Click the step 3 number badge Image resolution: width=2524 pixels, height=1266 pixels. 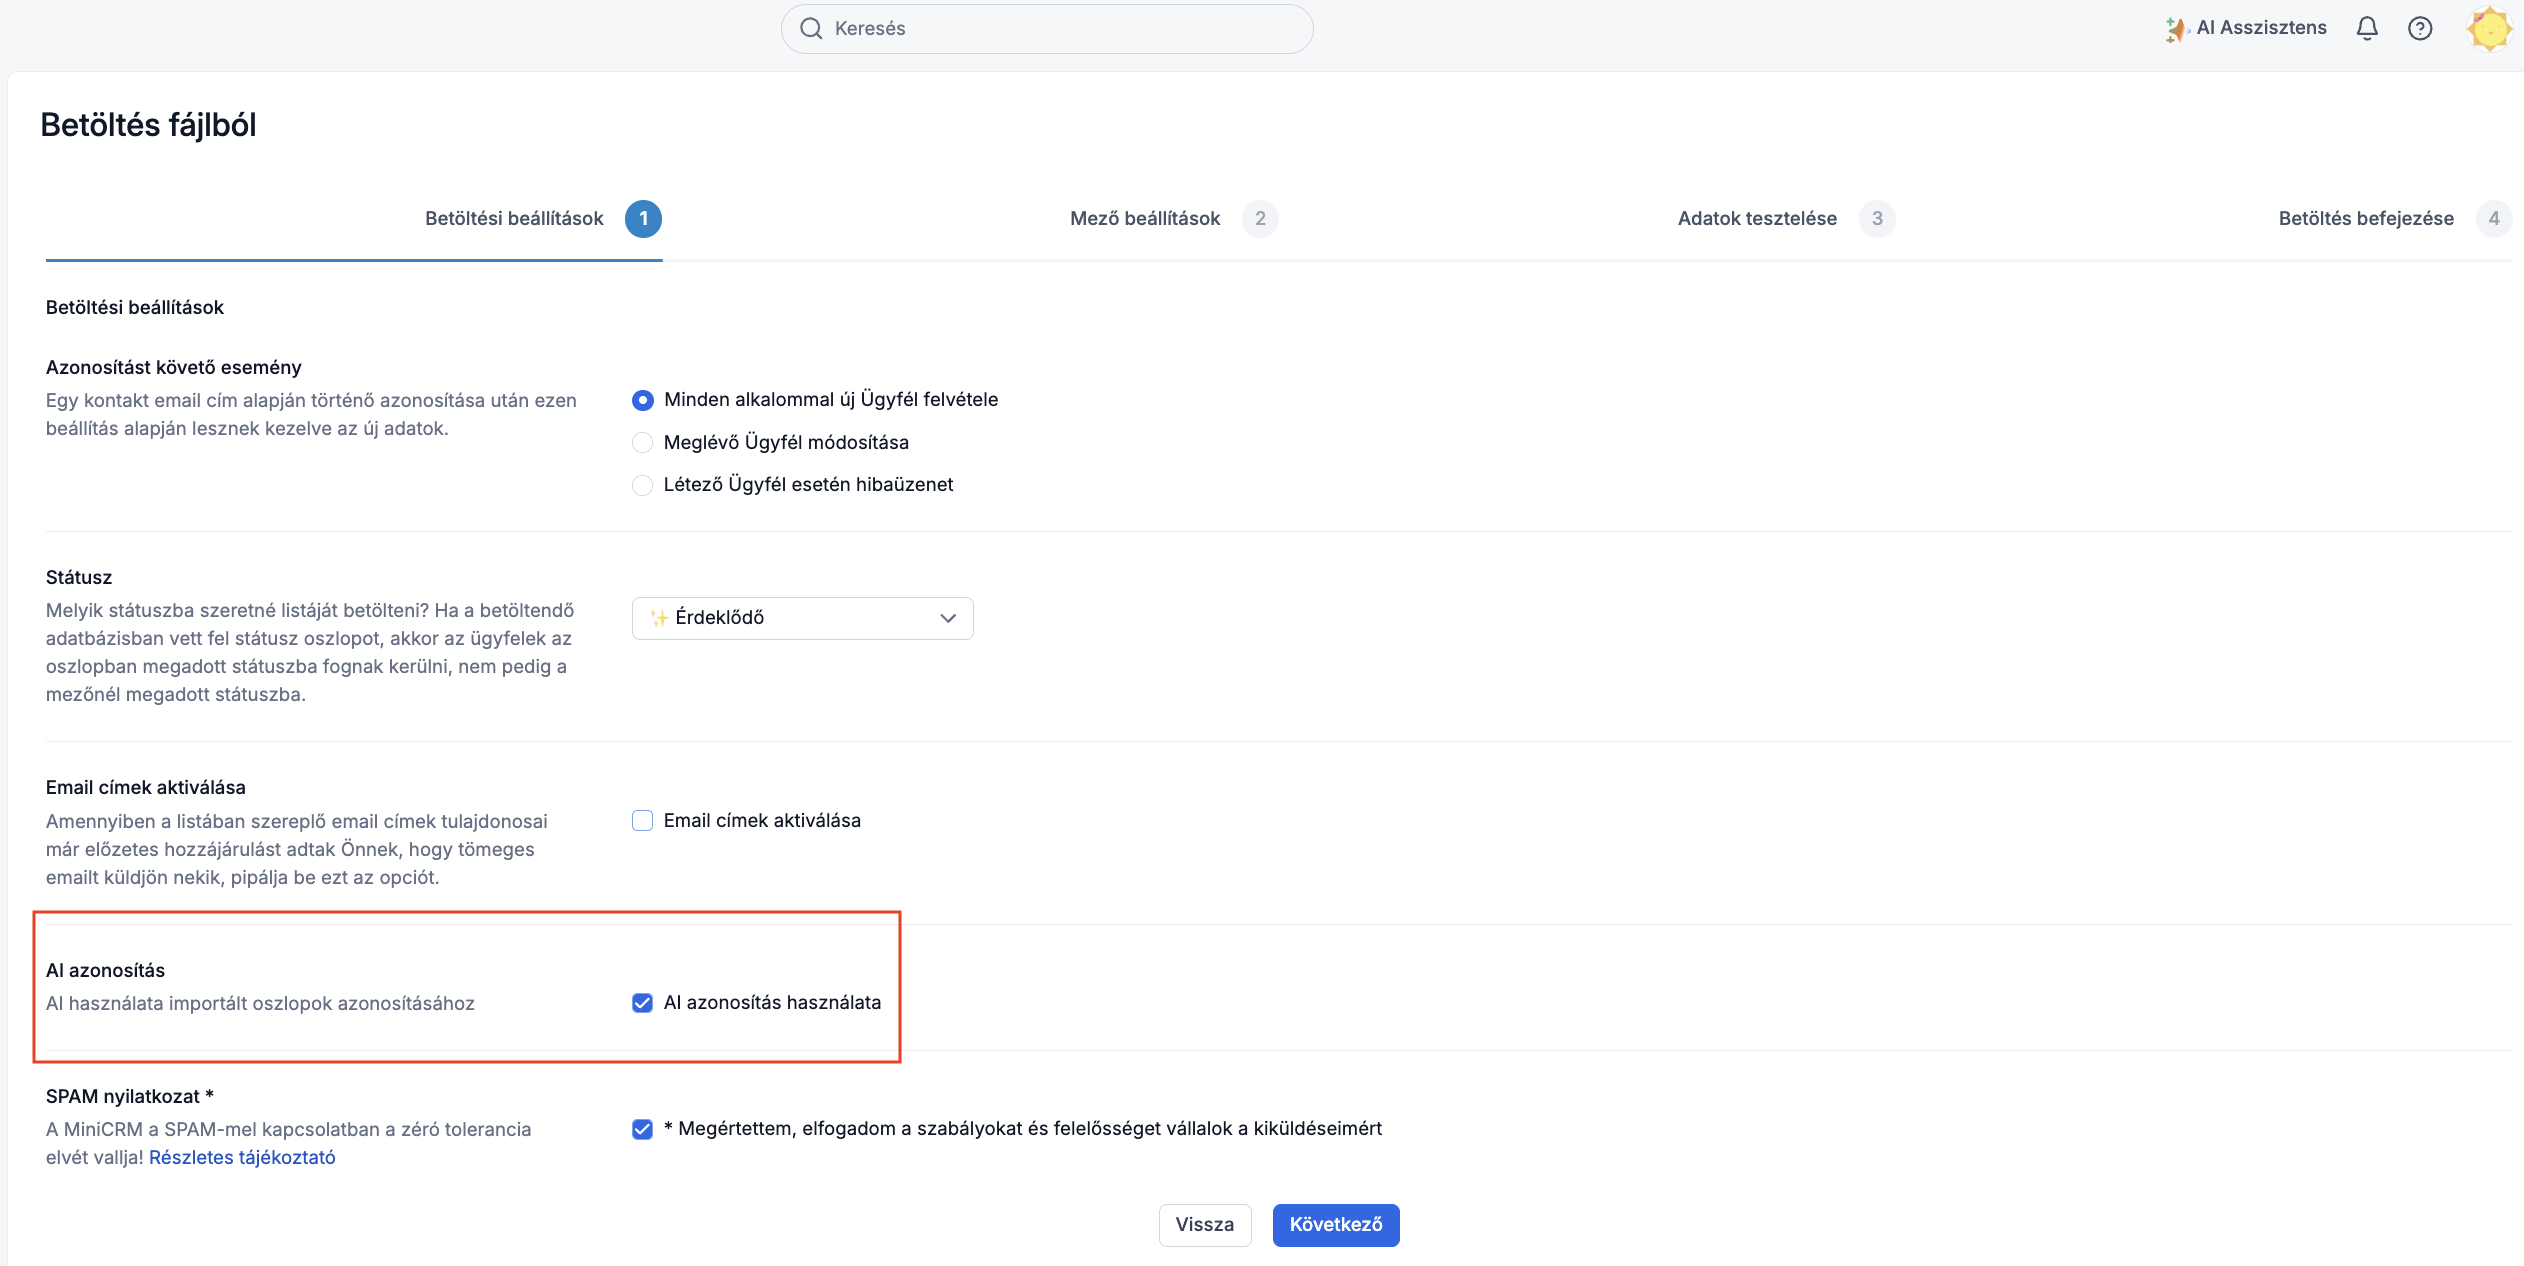coord(1877,218)
